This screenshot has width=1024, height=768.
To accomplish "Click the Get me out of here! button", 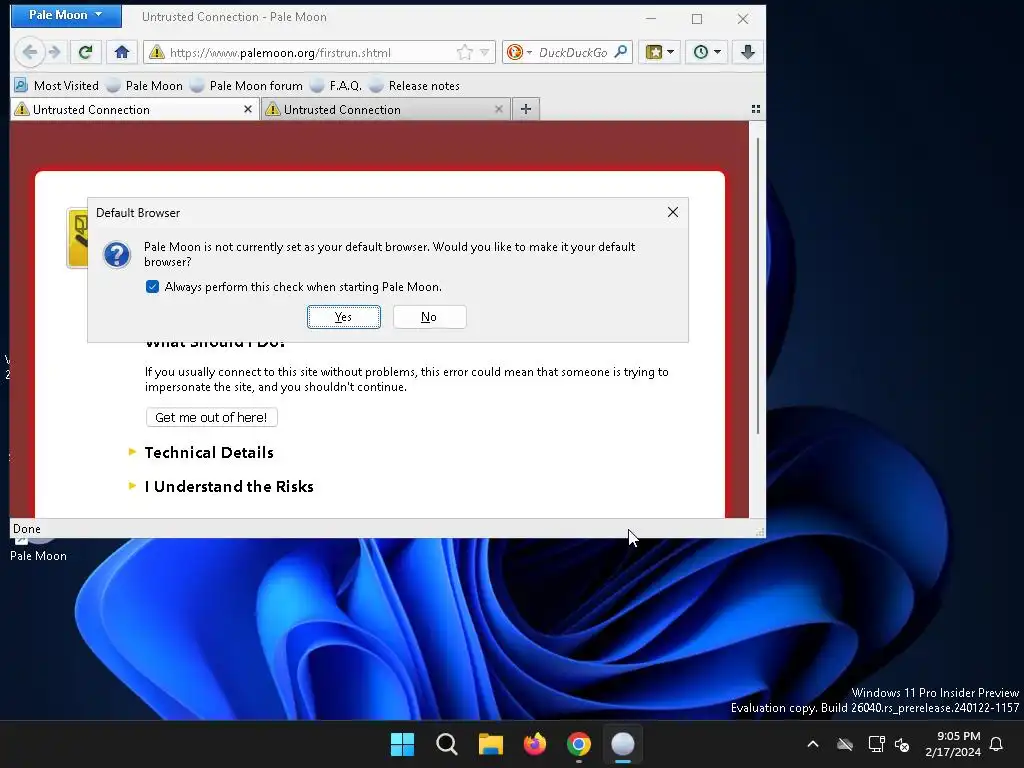I will pyautogui.click(x=212, y=417).
